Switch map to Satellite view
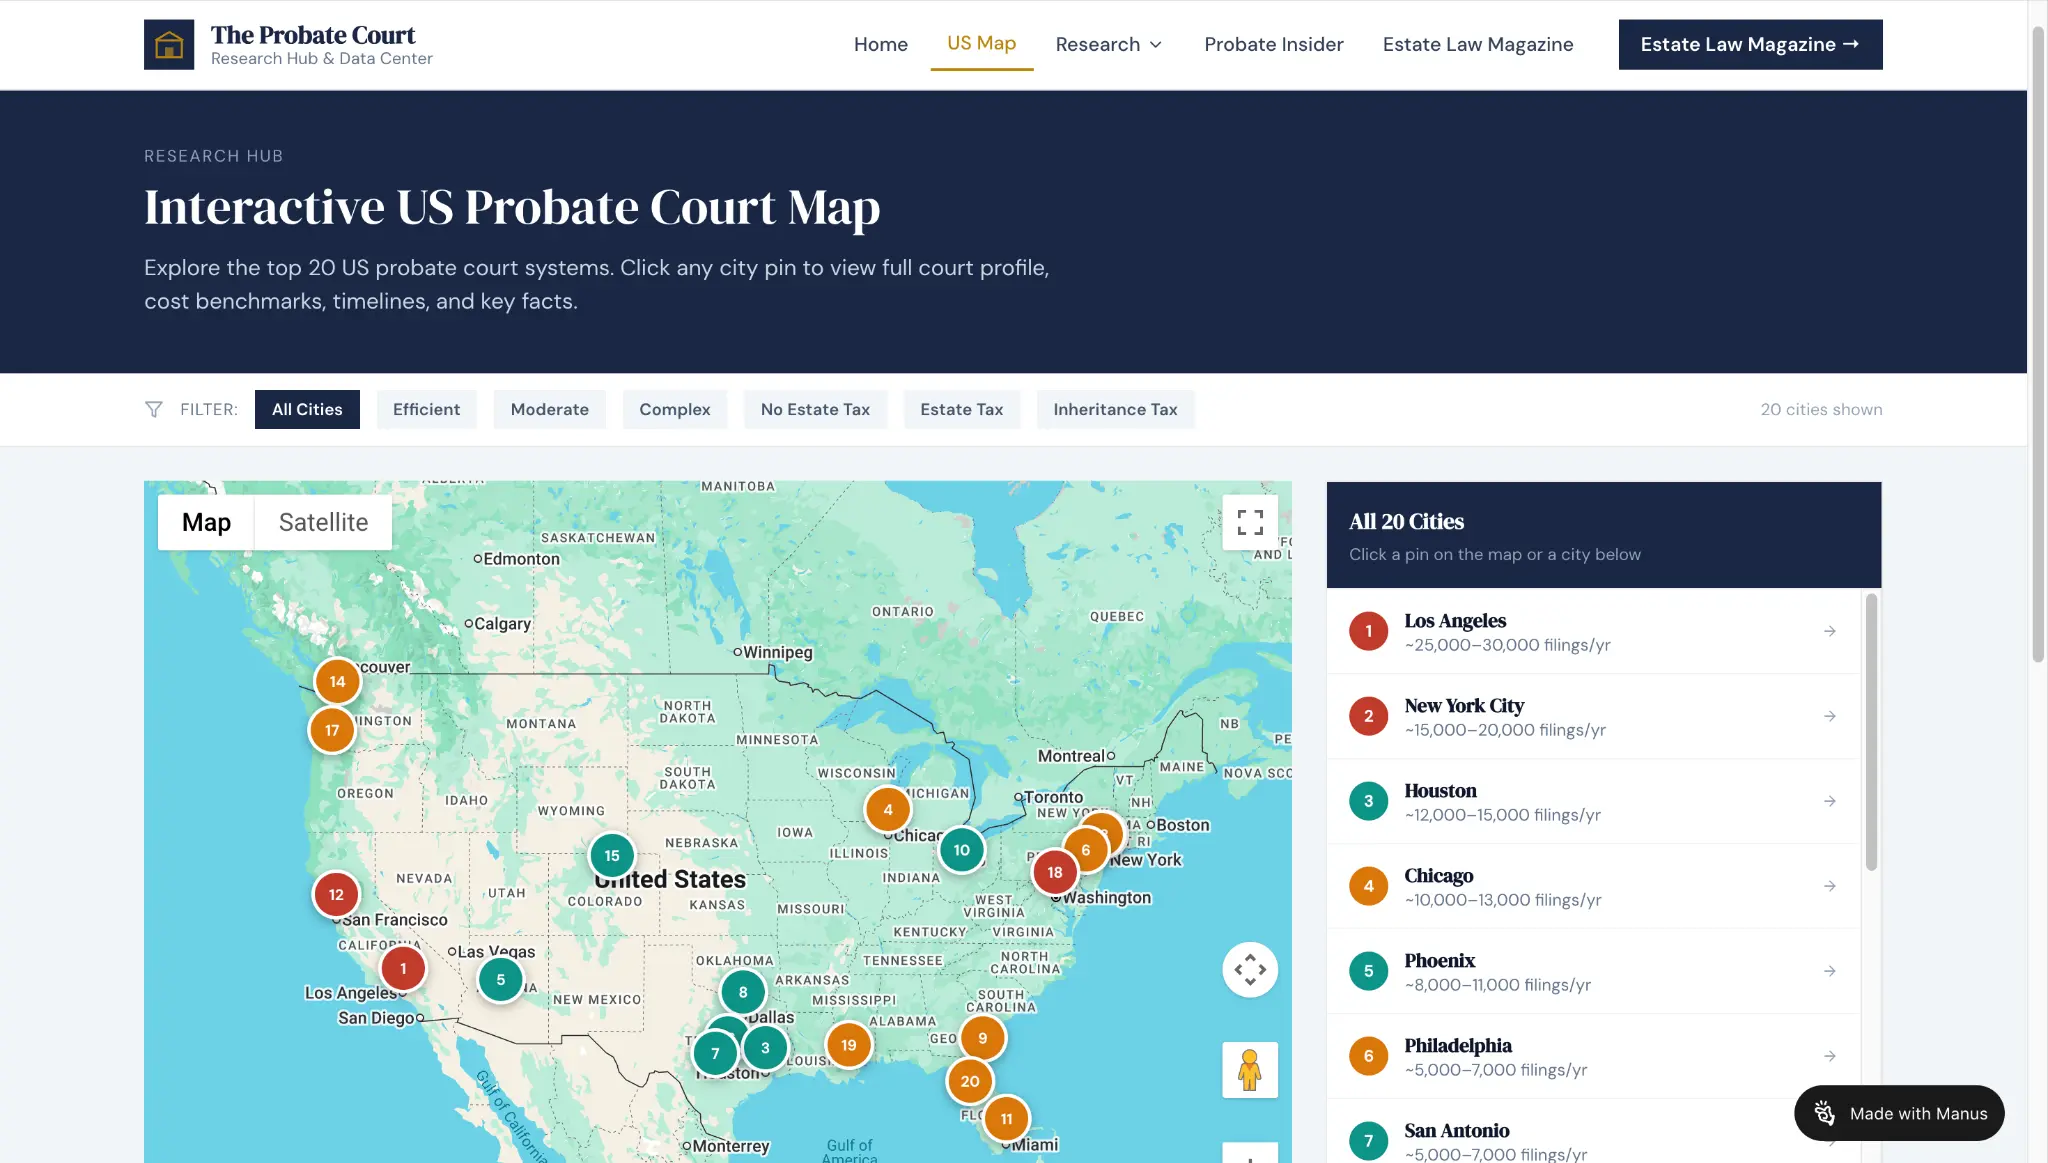Image resolution: width=2048 pixels, height=1163 pixels. coord(323,522)
